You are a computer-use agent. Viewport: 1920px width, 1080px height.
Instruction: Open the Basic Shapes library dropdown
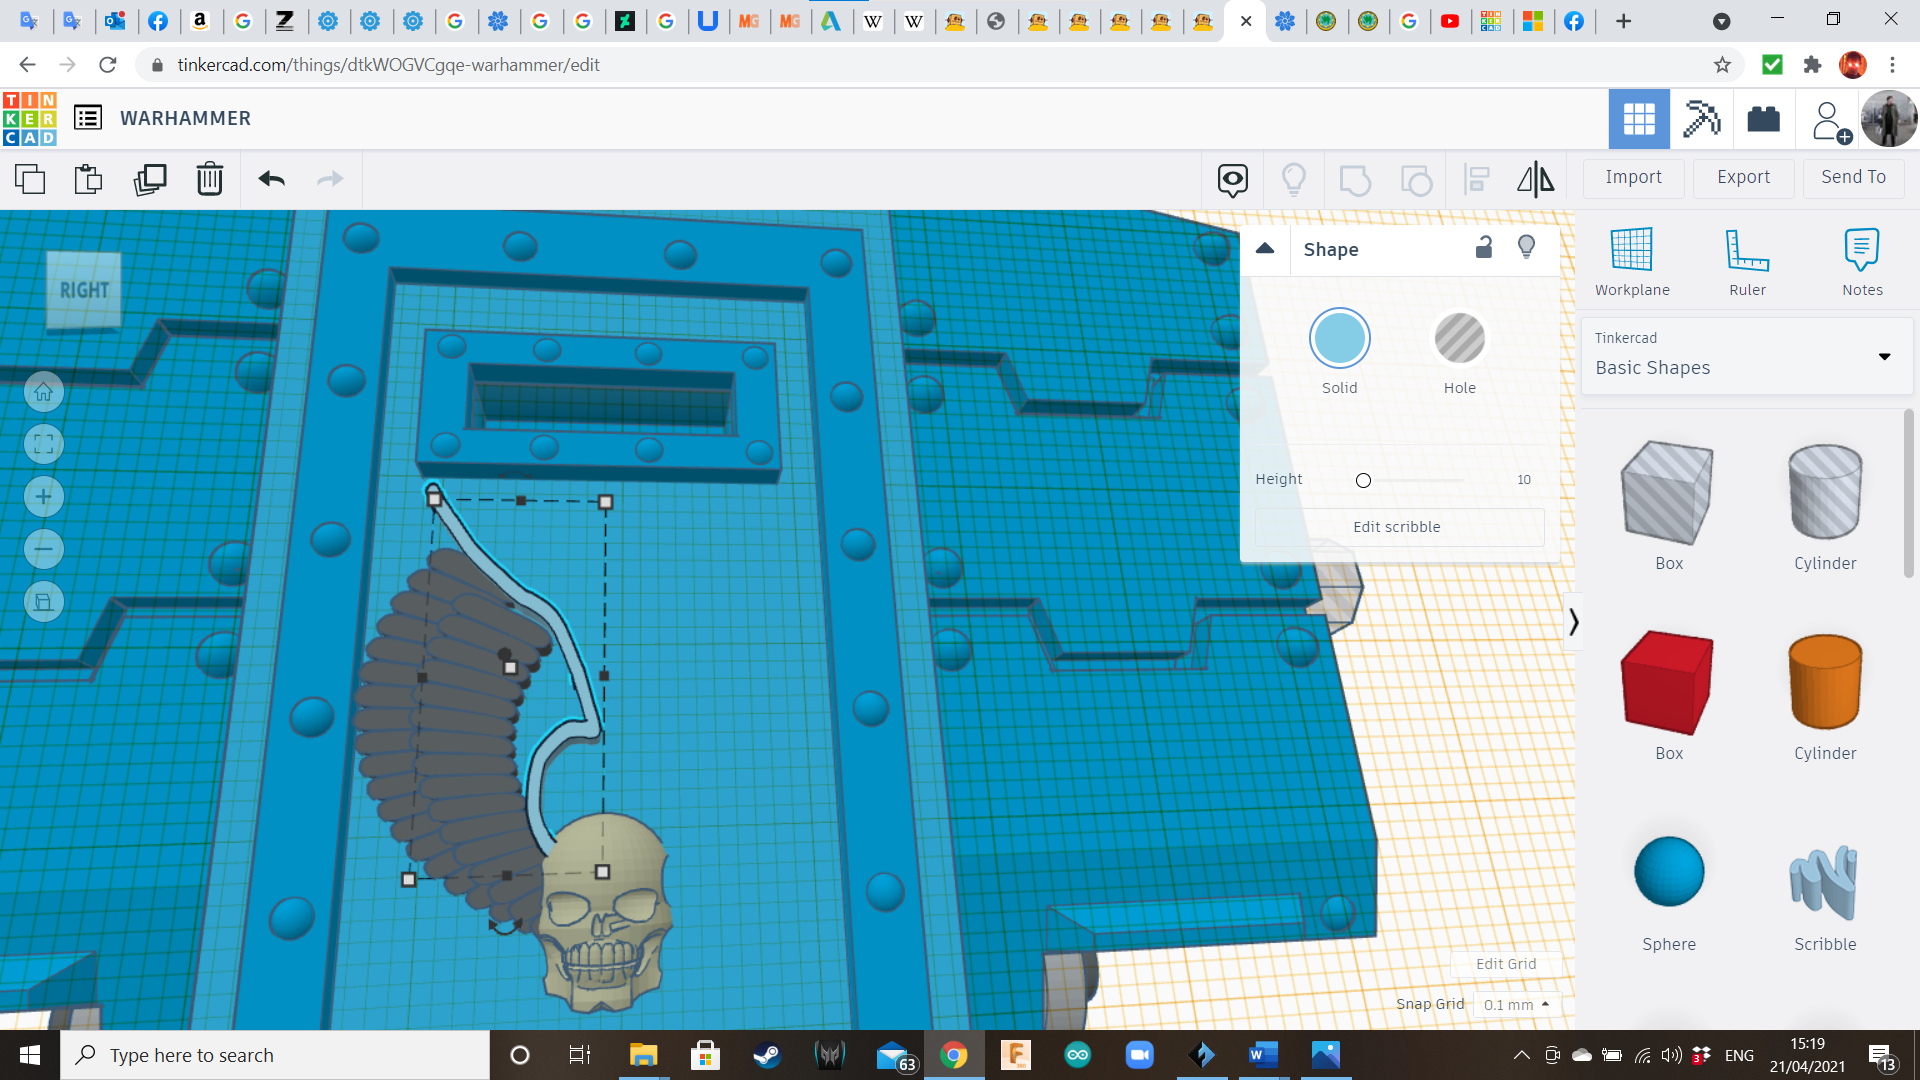pyautogui.click(x=1748, y=356)
